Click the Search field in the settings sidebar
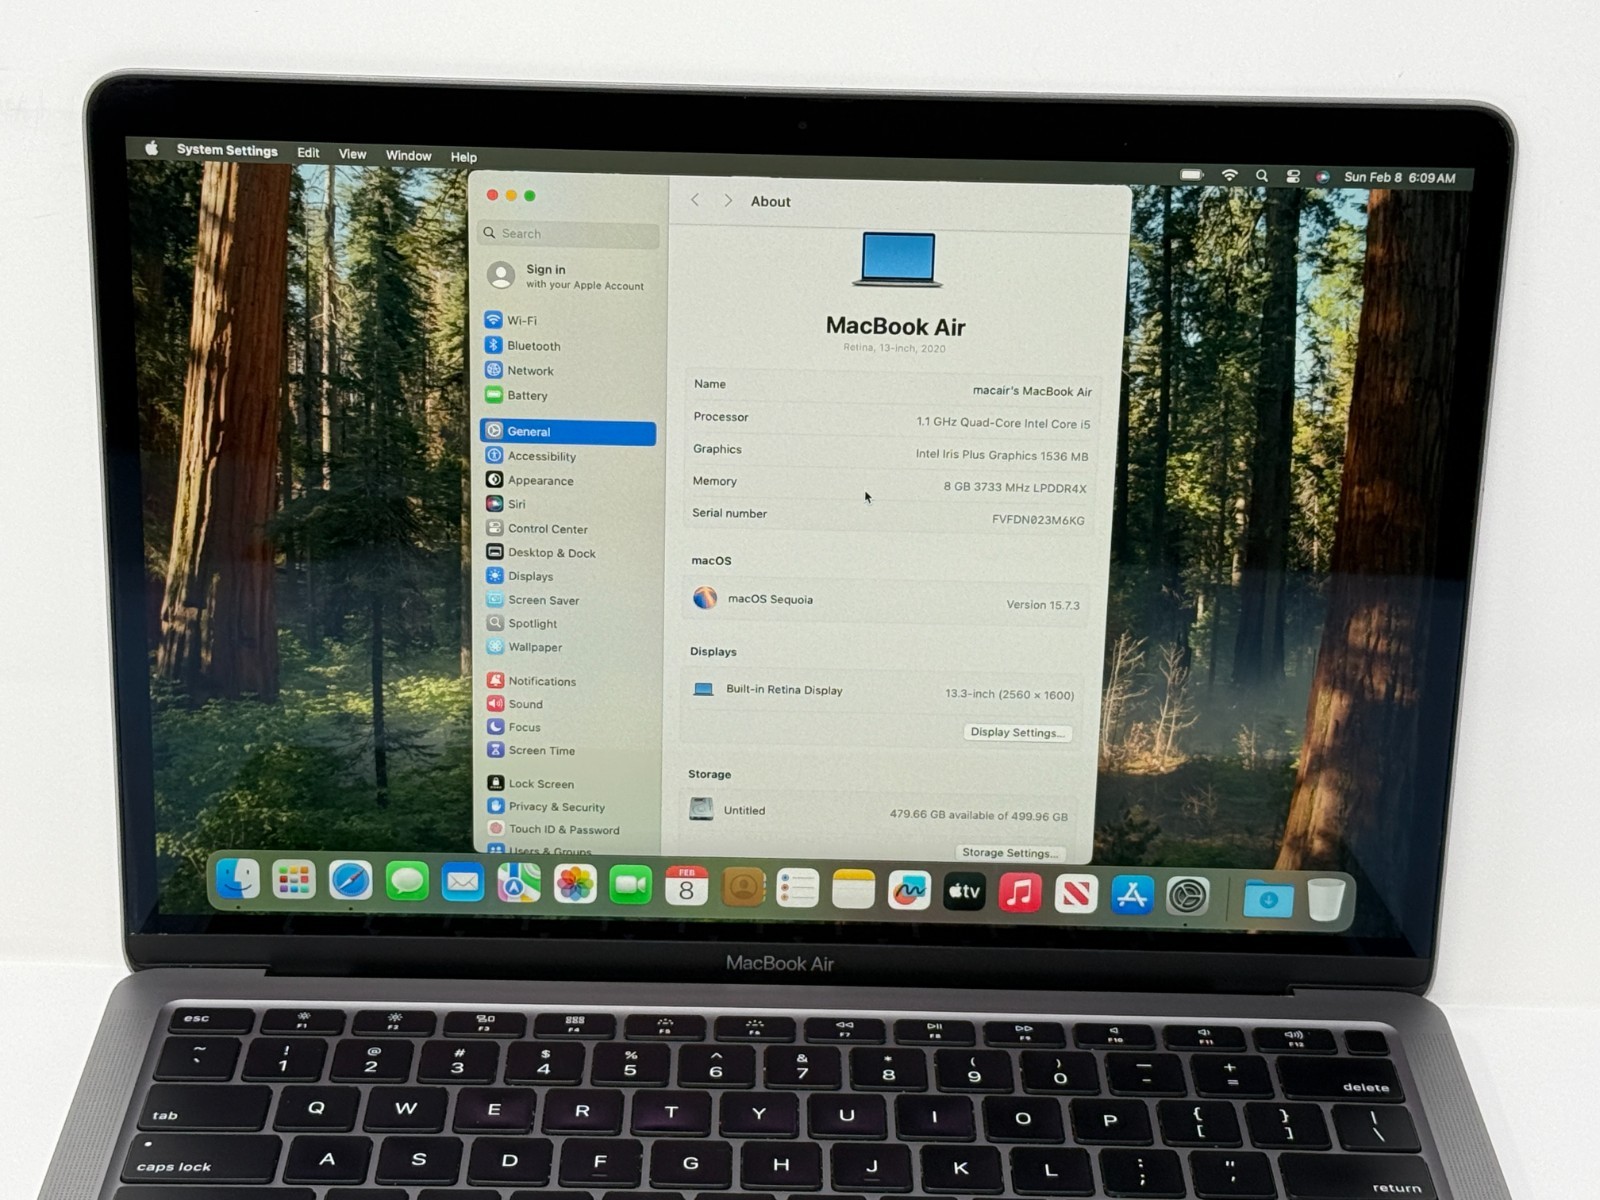The width and height of the screenshot is (1600, 1200). click(569, 234)
